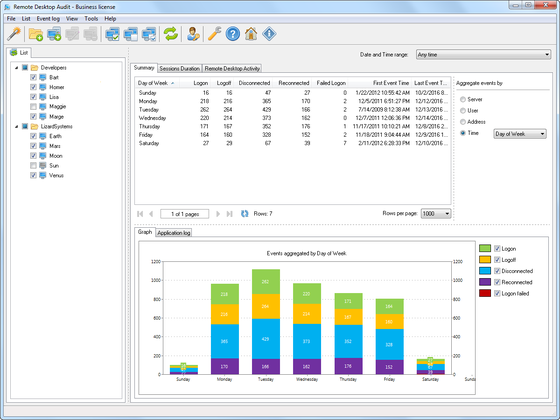Screen dimensions: 560x420
Task: Click the add computer toolbar icon
Action: pyautogui.click(x=54, y=34)
